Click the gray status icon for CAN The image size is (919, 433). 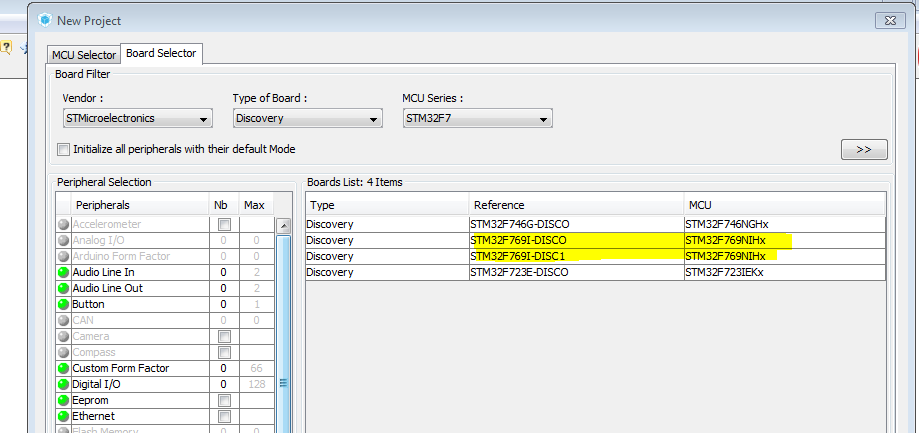(63, 321)
